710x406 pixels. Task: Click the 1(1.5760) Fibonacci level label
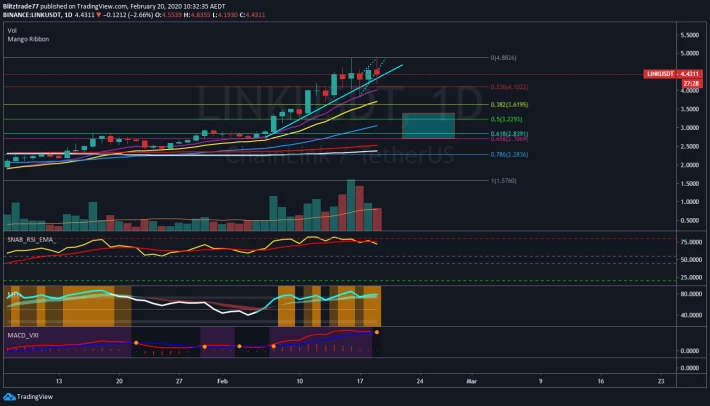pos(504,181)
